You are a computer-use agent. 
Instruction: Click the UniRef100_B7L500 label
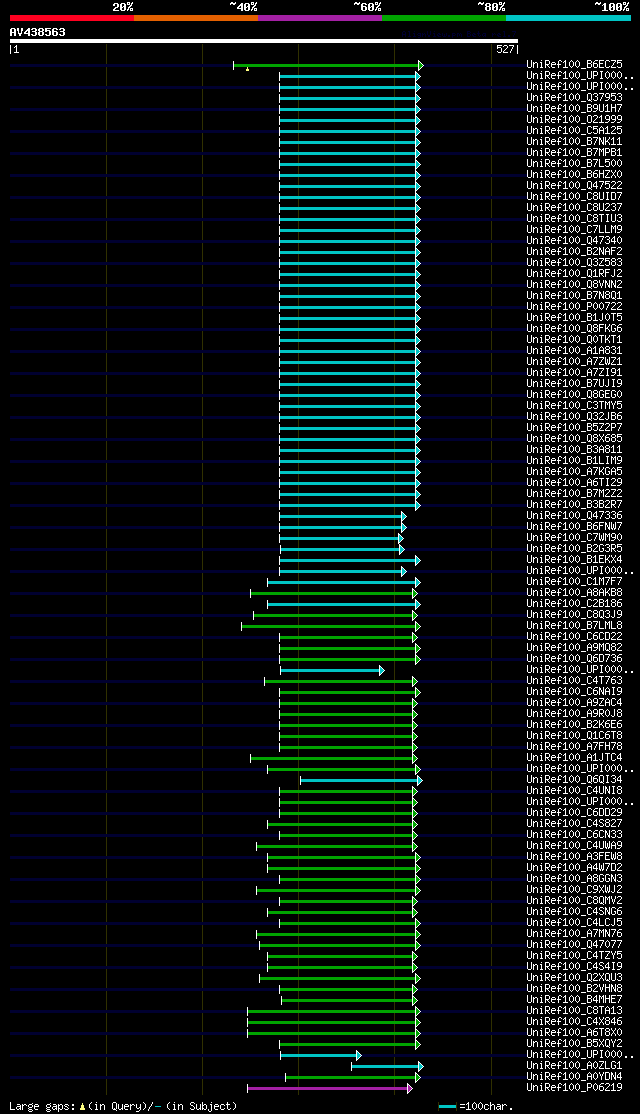575,163
